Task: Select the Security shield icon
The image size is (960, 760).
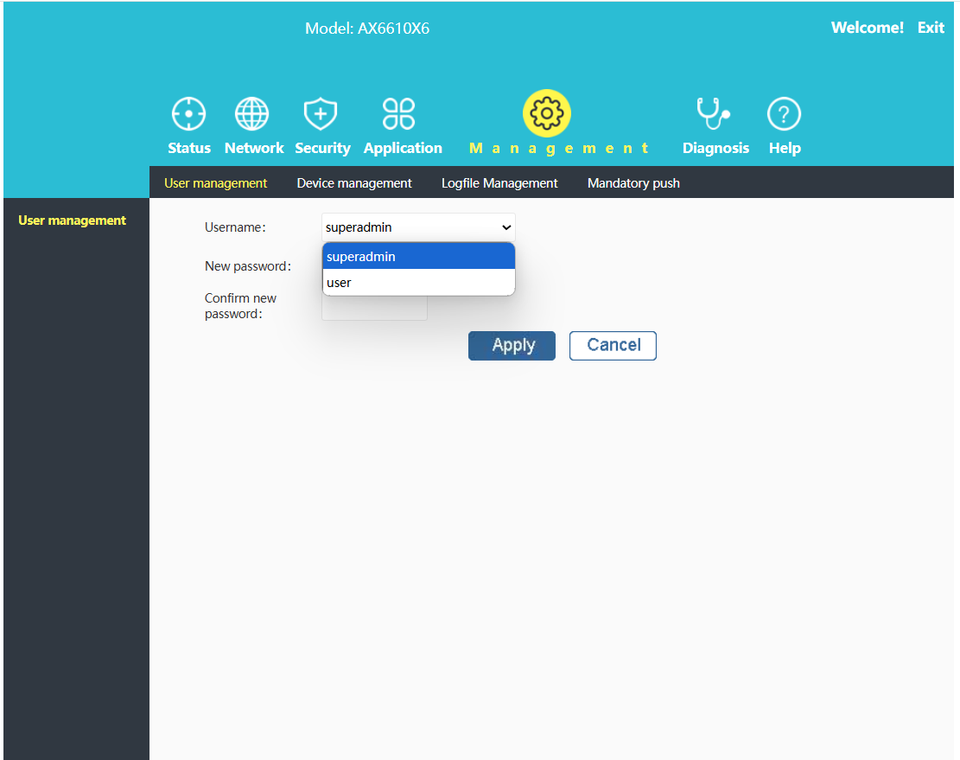Action: [320, 114]
